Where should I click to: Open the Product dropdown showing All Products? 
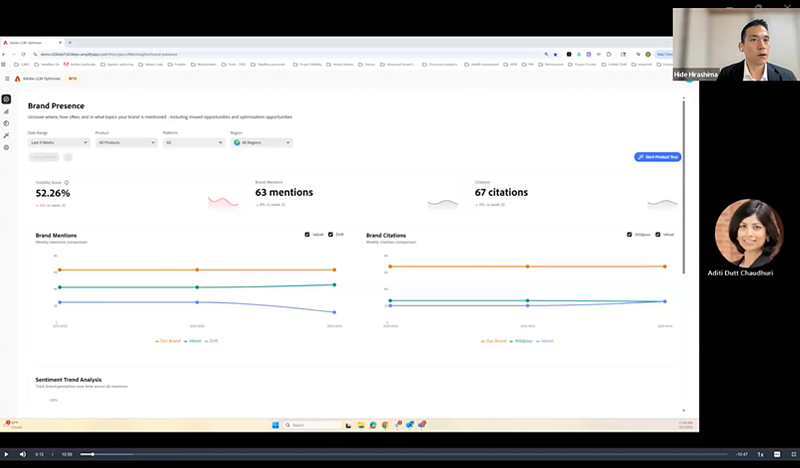[126, 143]
